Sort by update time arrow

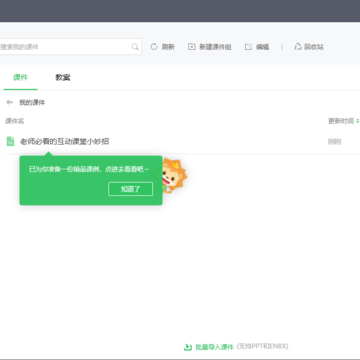click(358, 121)
